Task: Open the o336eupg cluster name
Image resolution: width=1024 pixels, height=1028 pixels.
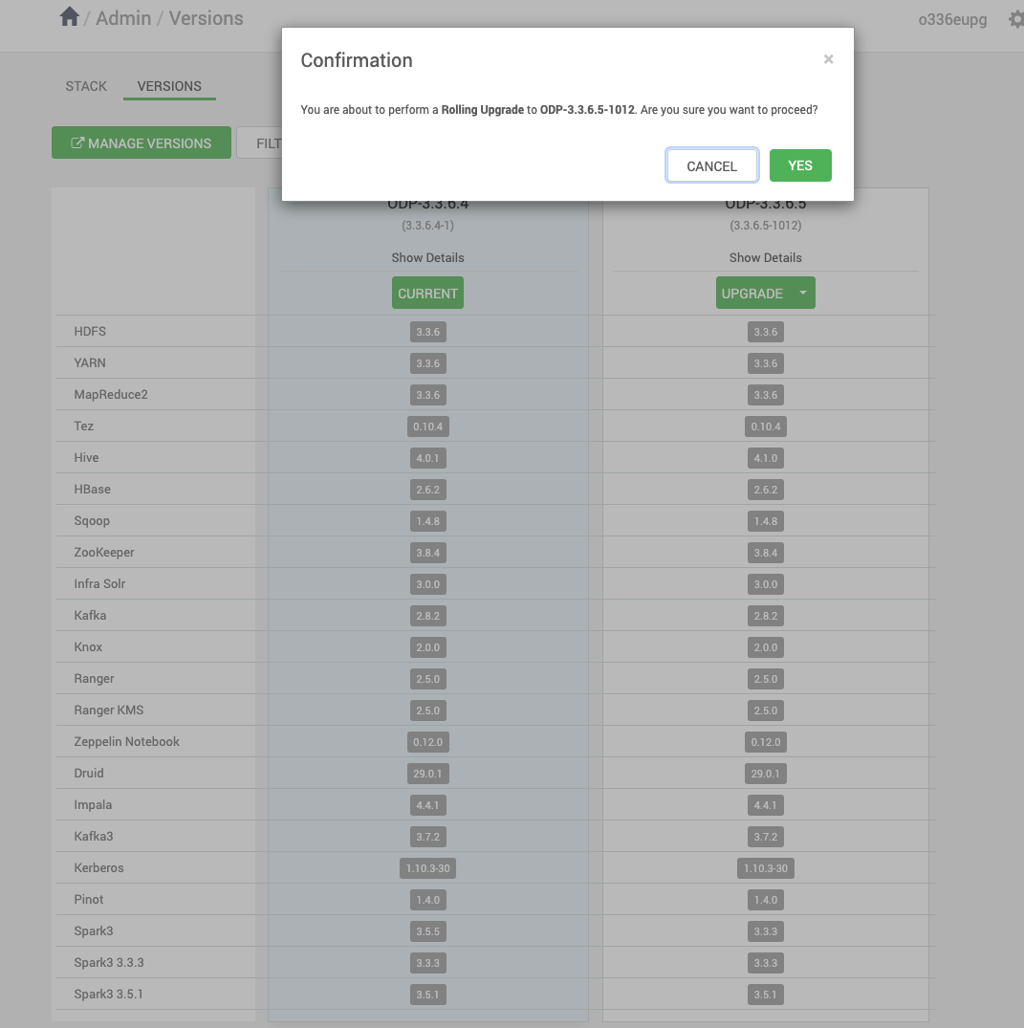Action: 952,20
